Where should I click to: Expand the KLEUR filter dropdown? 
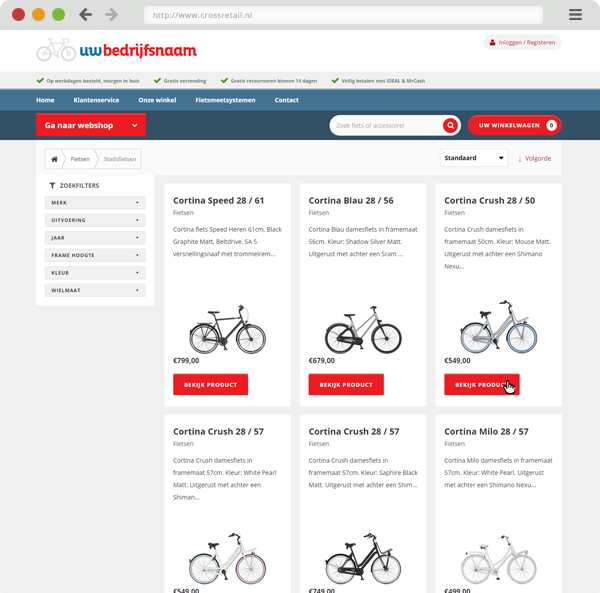click(95, 273)
